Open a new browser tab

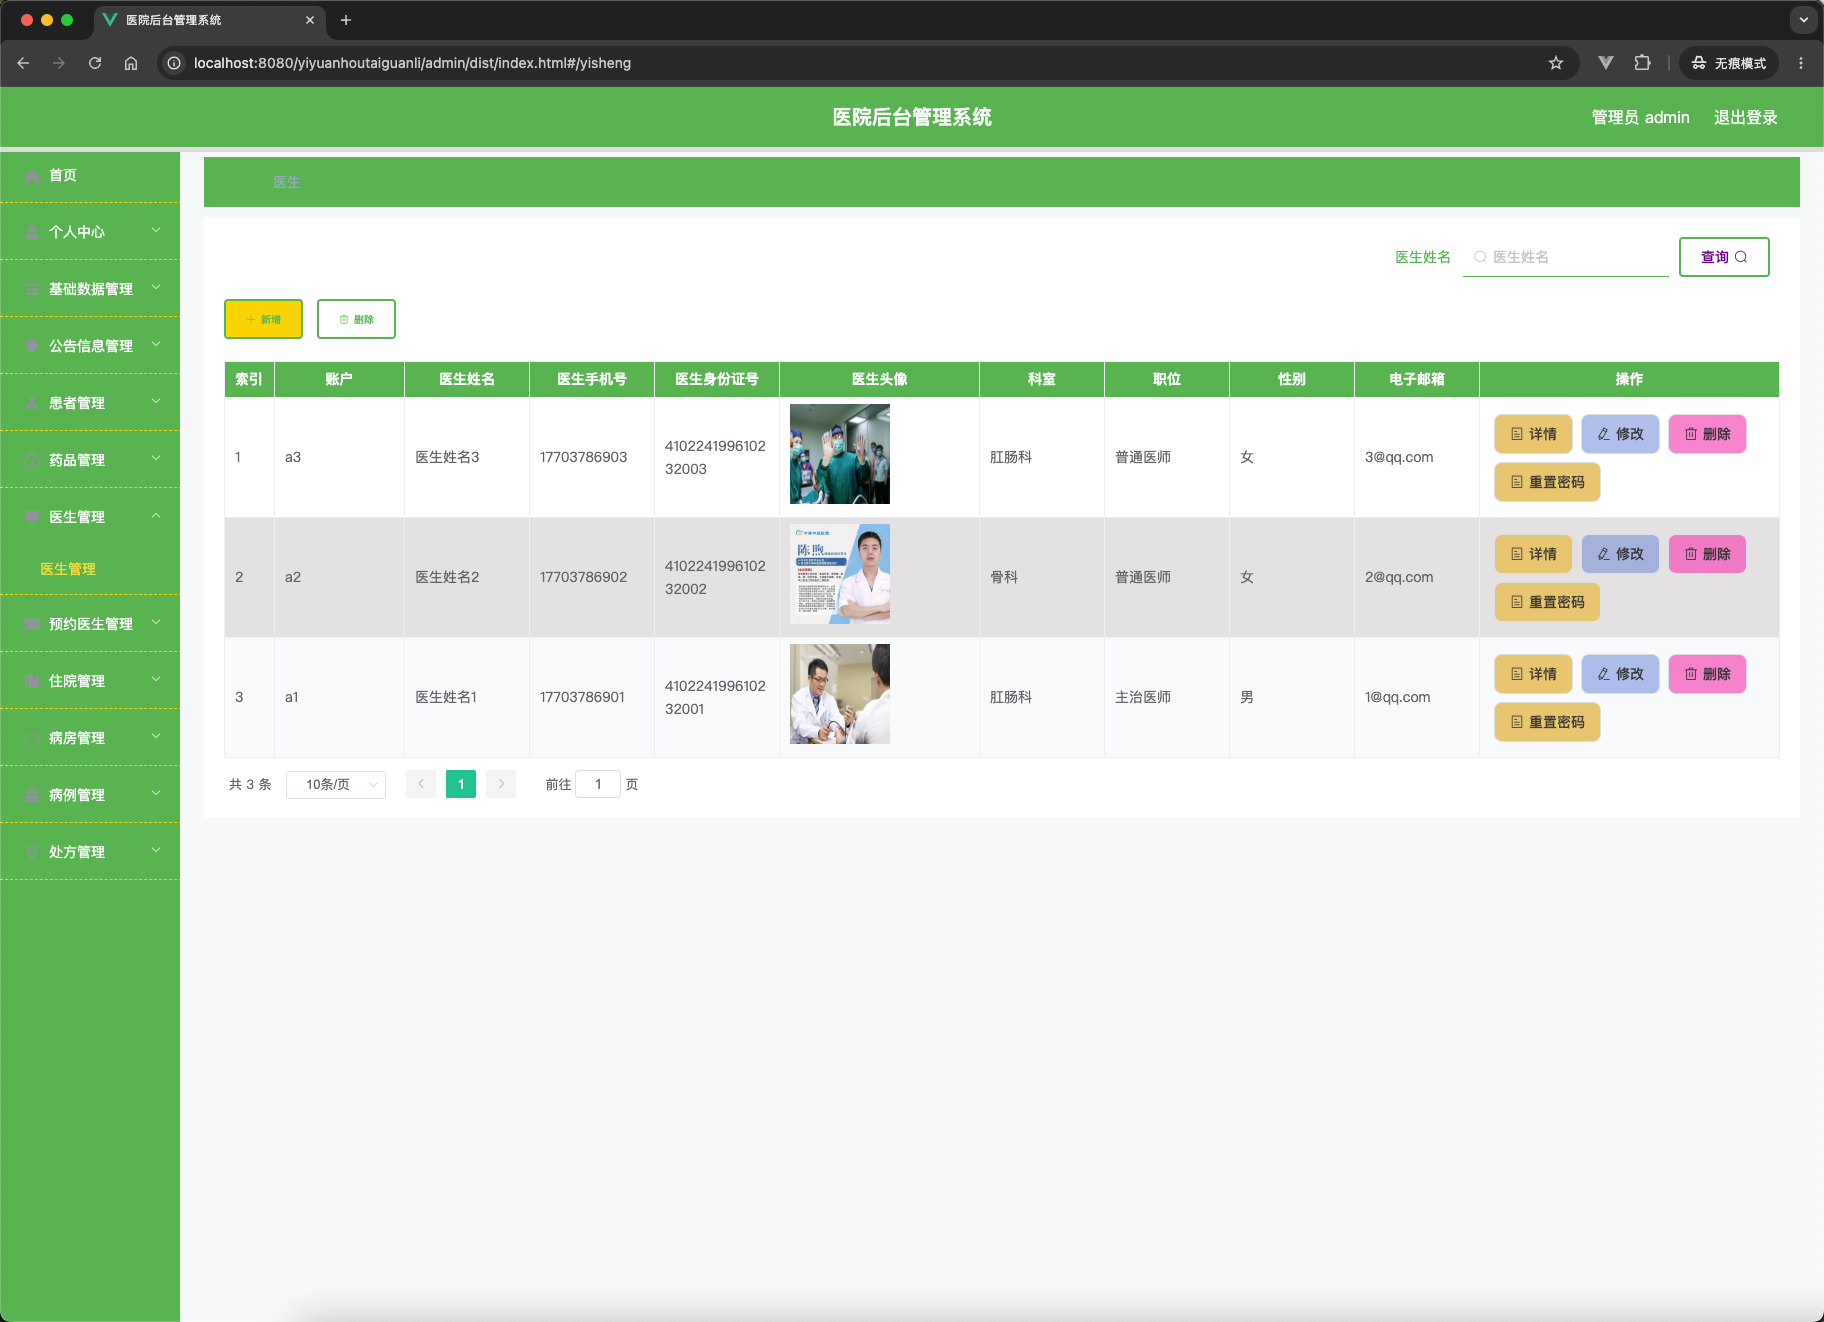tap(346, 20)
